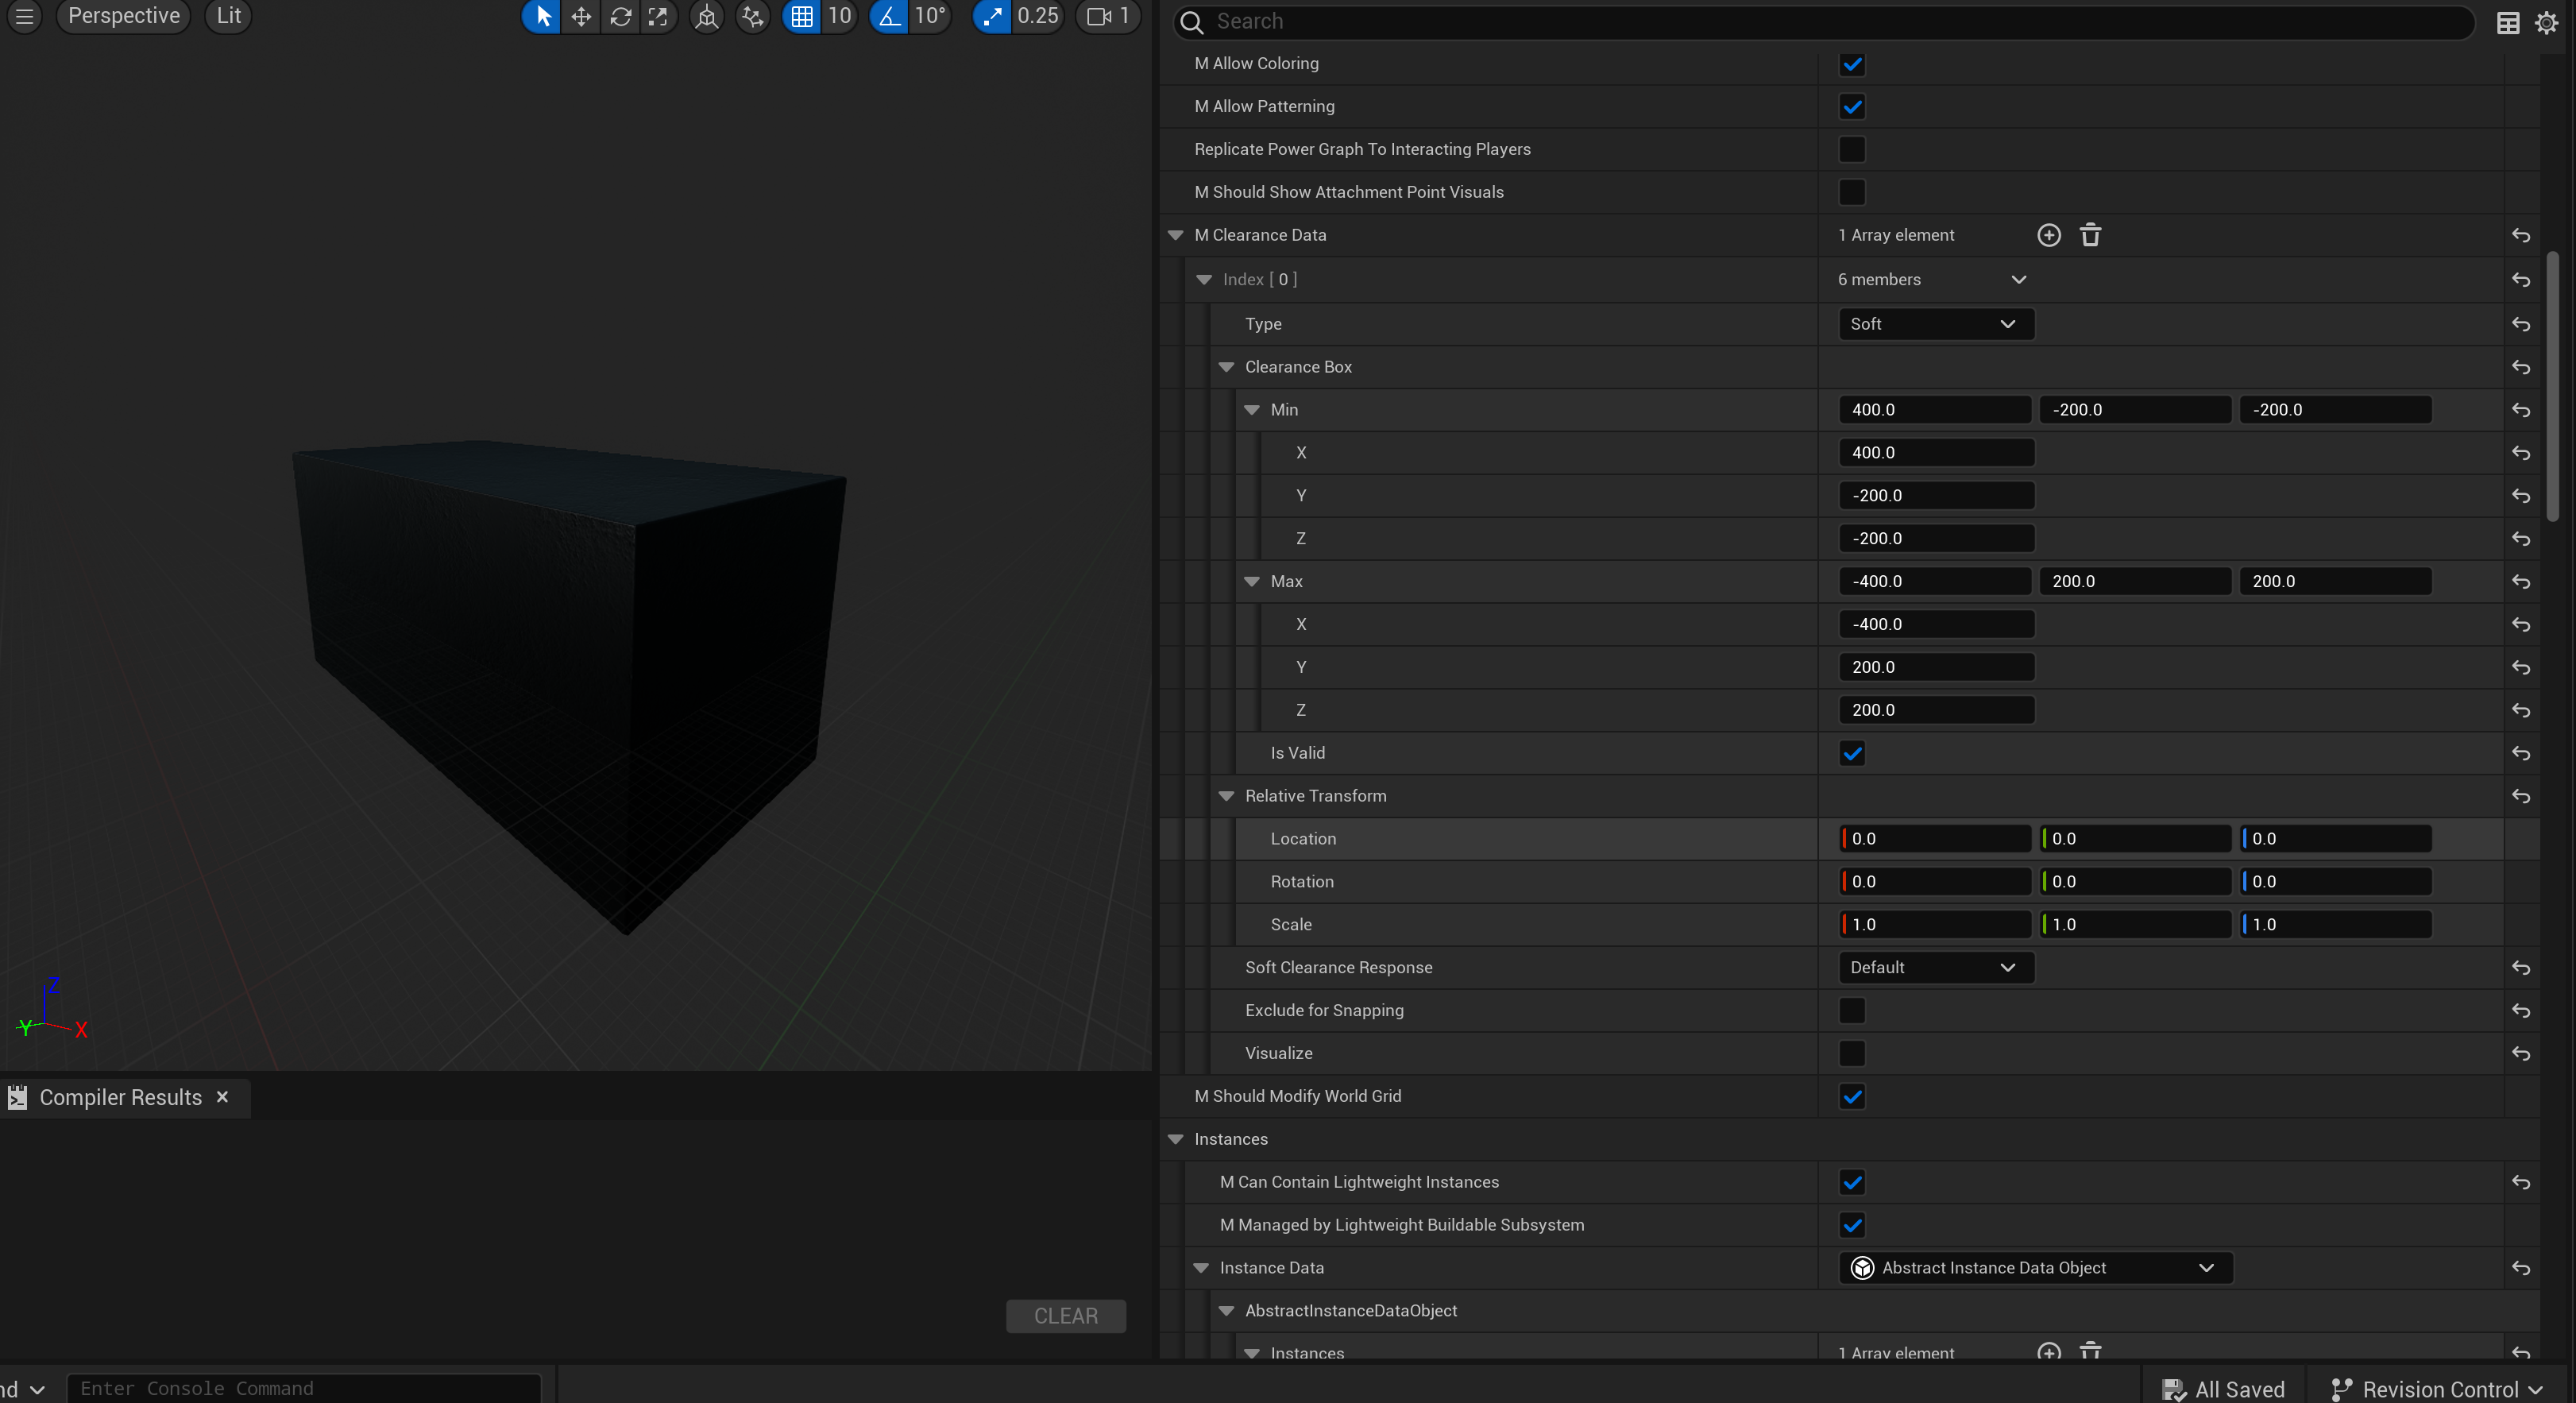2576x1403 pixels.
Task: Uncheck M Allow Coloring checkbox
Action: [x=1851, y=64]
